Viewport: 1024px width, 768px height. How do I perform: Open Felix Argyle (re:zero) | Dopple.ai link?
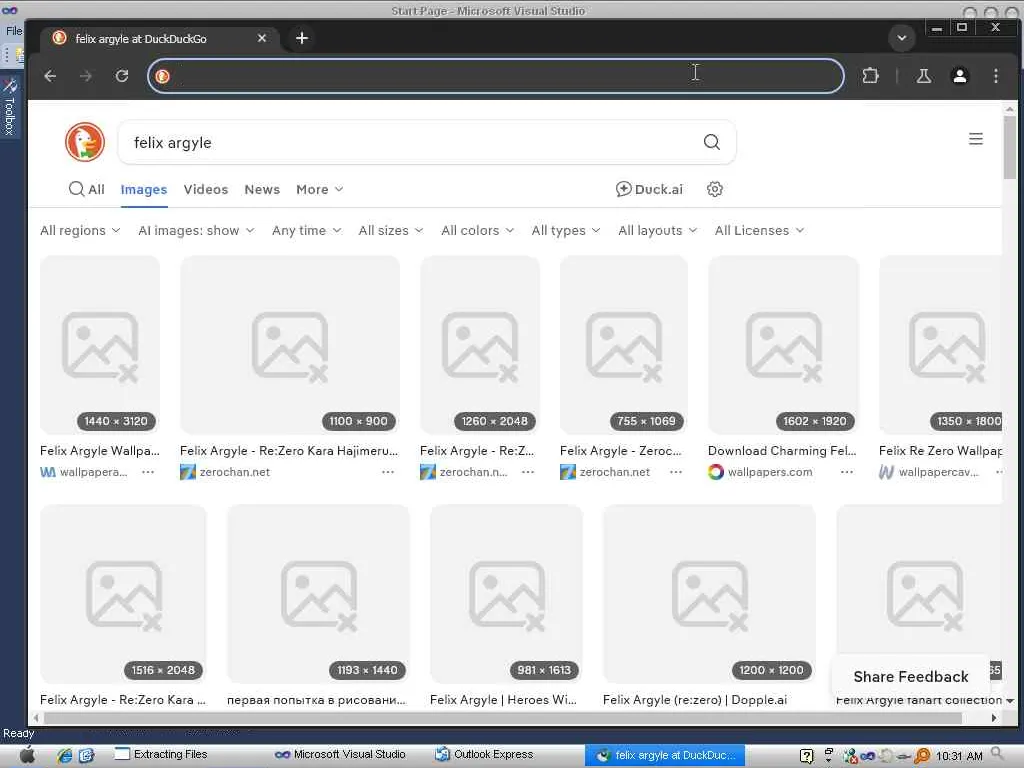click(x=695, y=699)
